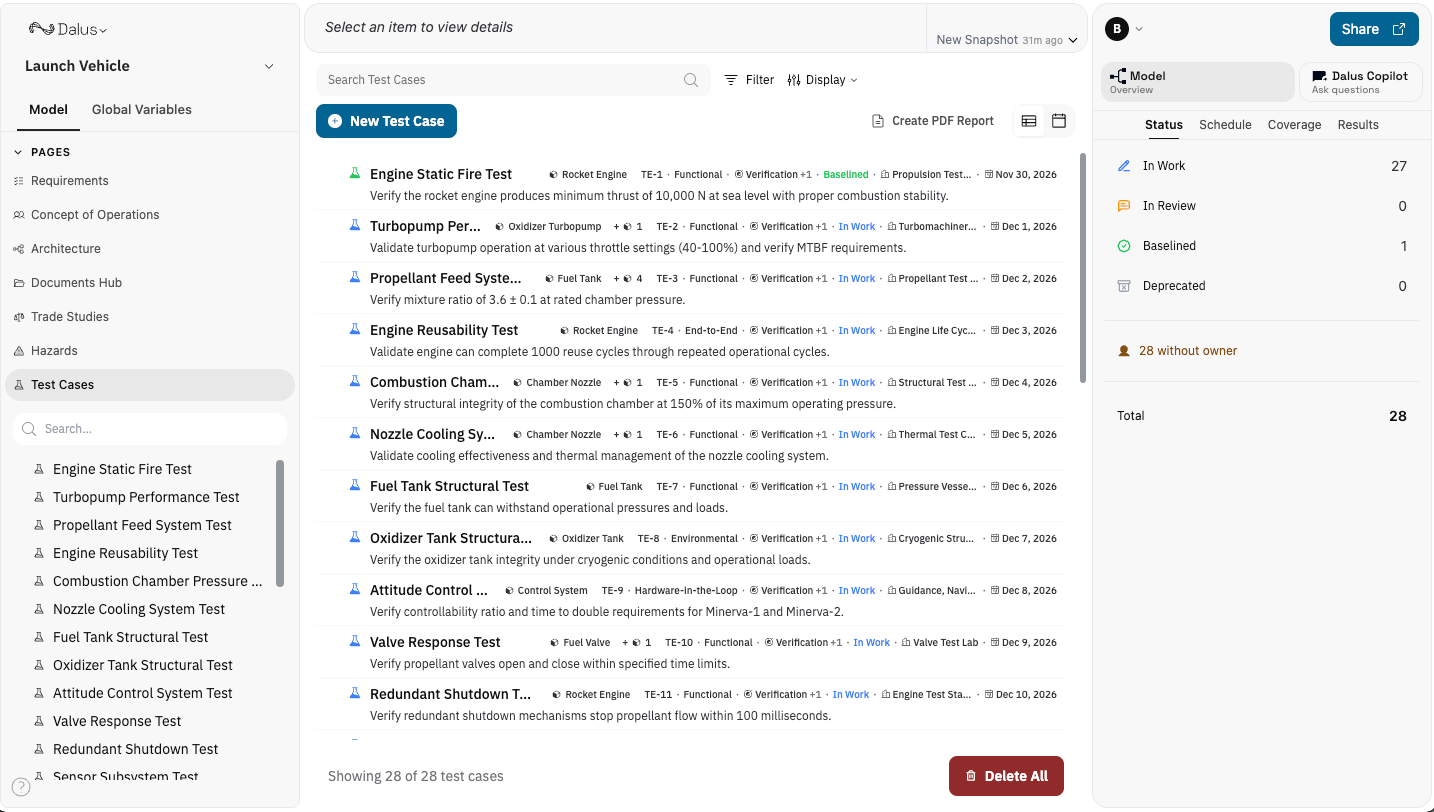Click the New Test Case button

click(x=386, y=121)
